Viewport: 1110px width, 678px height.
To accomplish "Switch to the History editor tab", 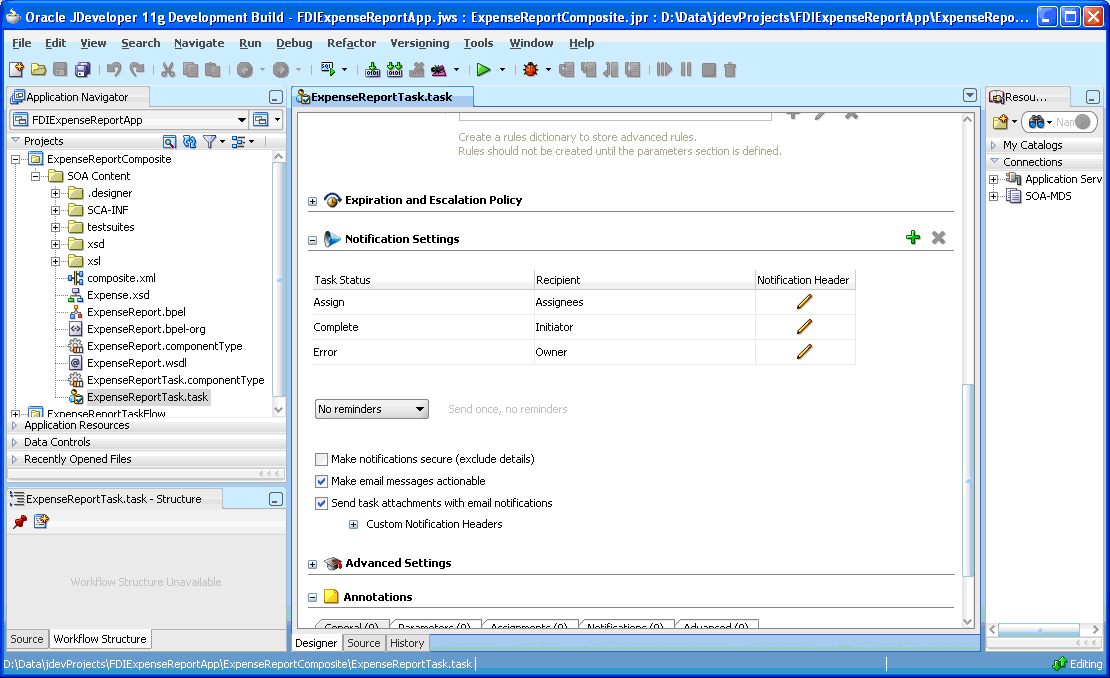I will click(407, 643).
